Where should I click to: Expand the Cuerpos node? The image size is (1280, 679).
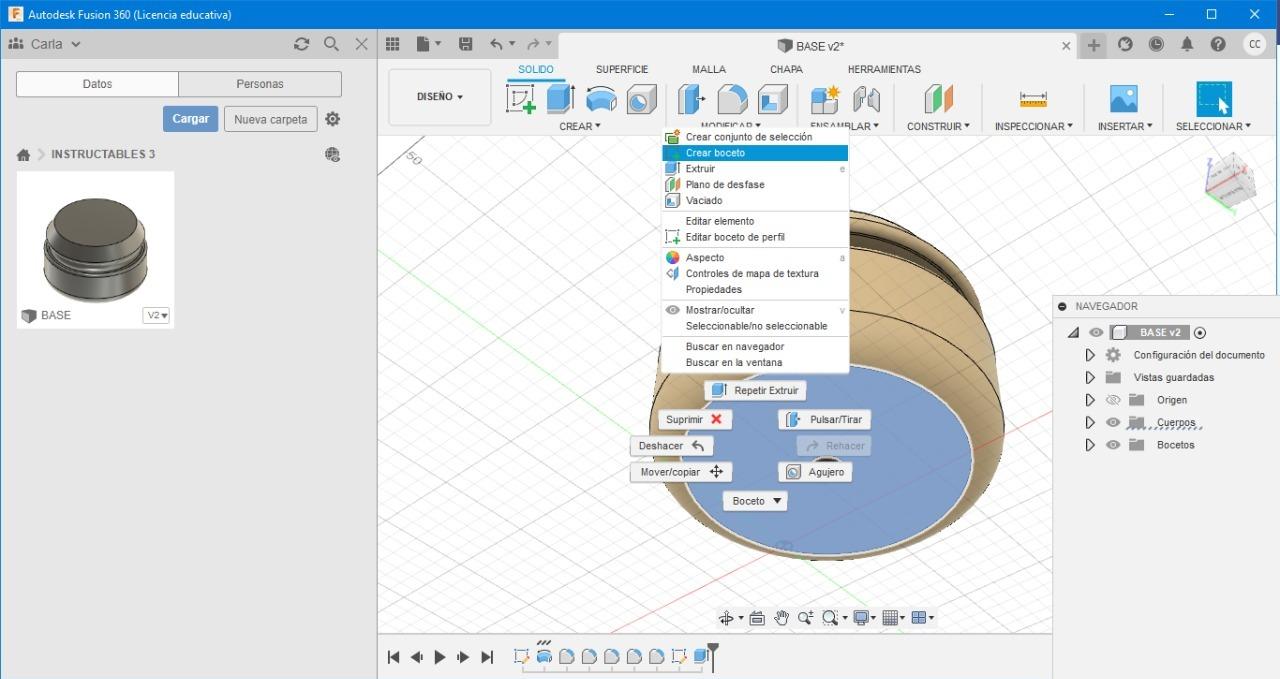click(x=1090, y=422)
